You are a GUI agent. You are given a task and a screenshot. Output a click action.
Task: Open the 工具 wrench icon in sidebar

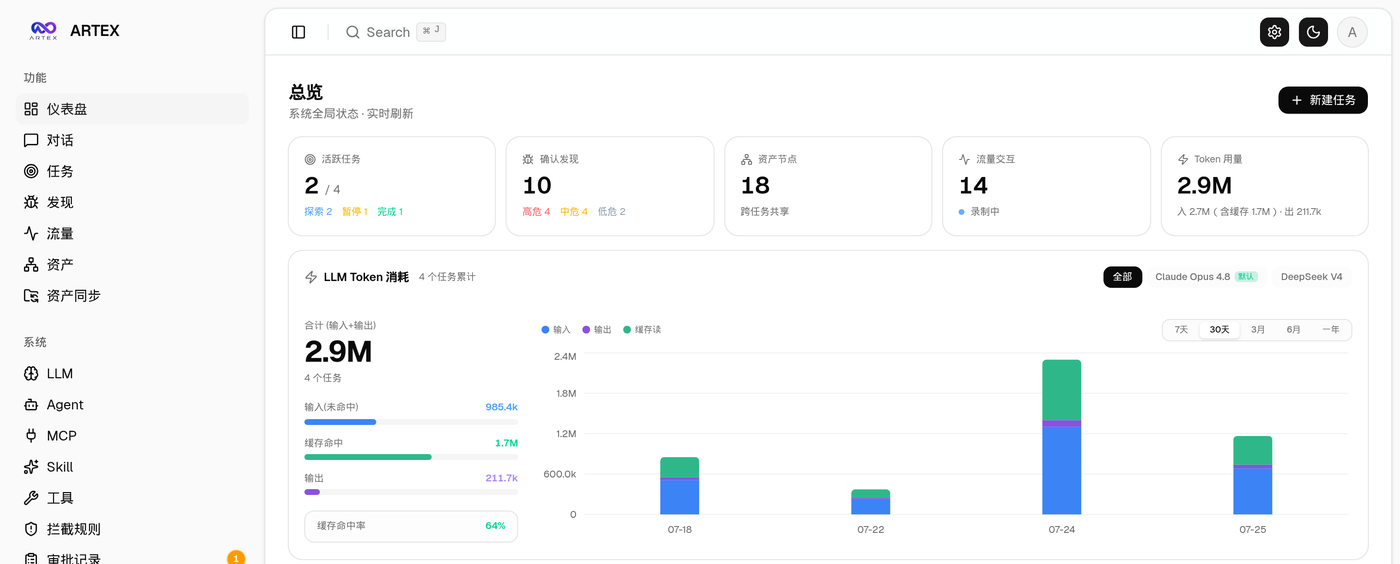click(31, 497)
